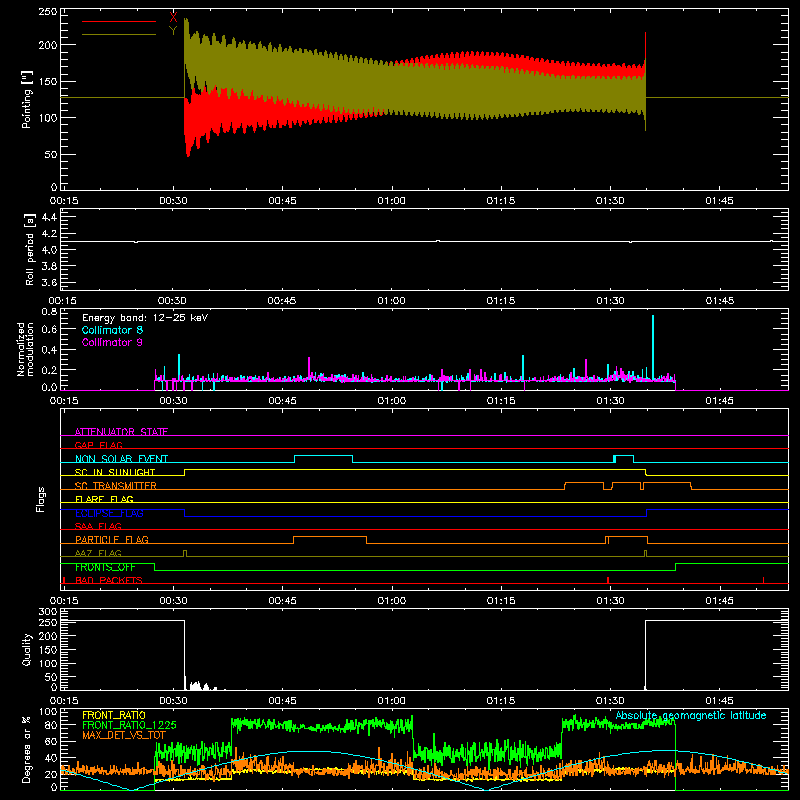Select the FLARE_FLAG label
Image resolution: width=800 pixels, height=800 pixels.
point(104,499)
